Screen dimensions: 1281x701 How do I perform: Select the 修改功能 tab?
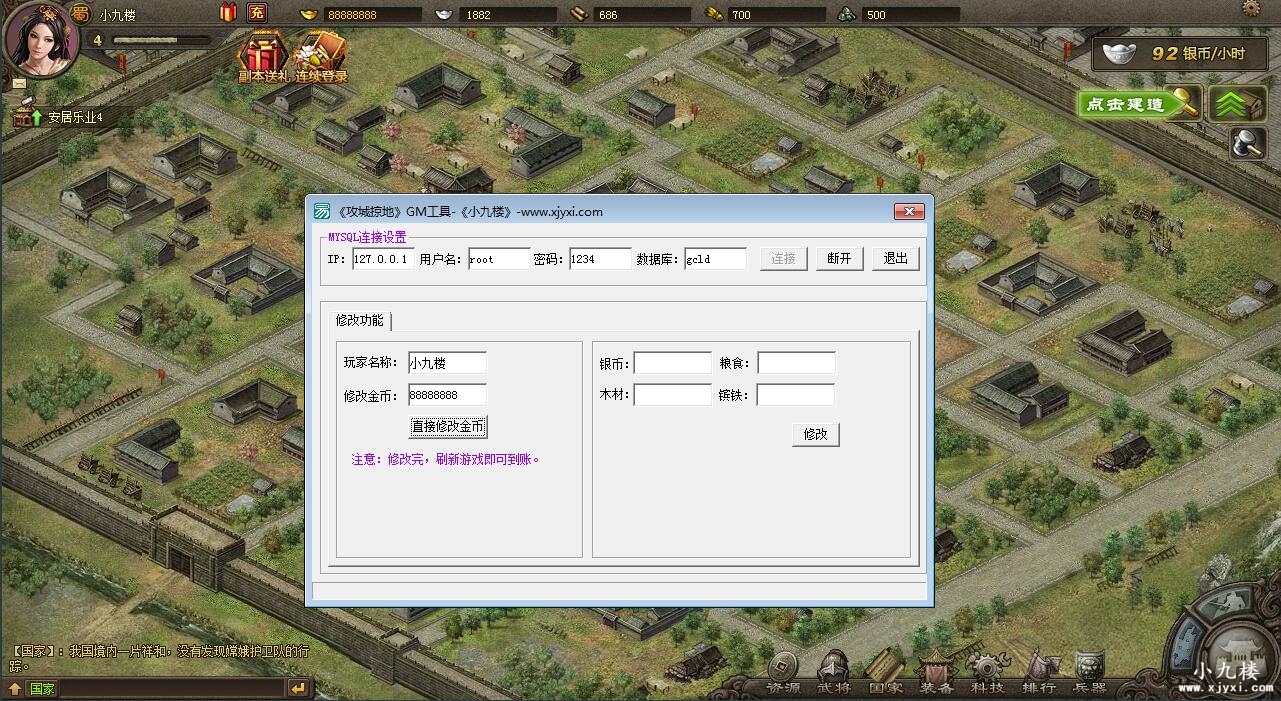[x=360, y=321]
